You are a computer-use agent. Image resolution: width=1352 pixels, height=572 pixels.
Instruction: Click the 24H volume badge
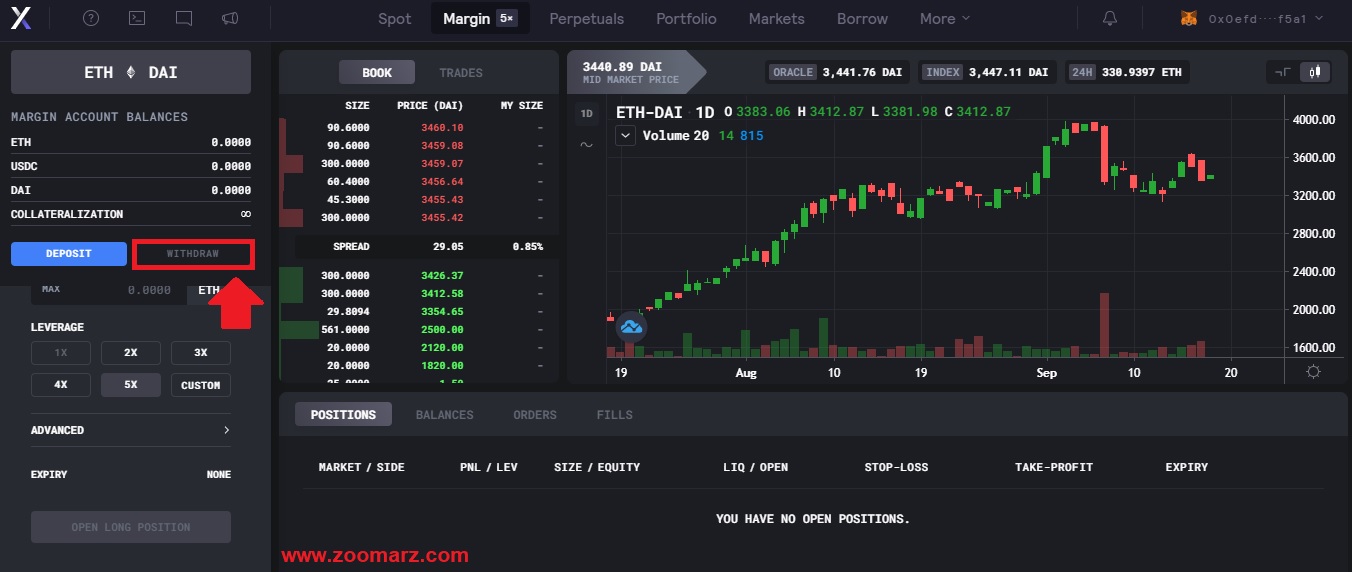point(1126,72)
